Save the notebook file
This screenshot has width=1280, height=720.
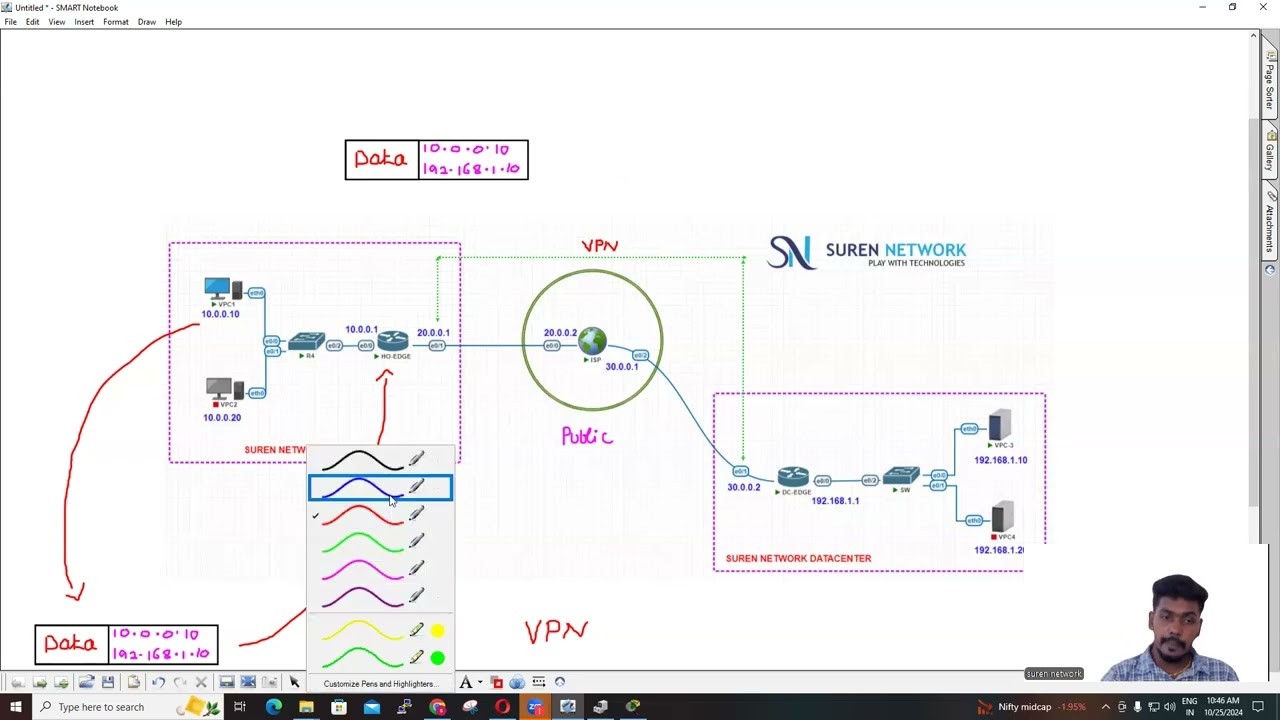click(108, 682)
